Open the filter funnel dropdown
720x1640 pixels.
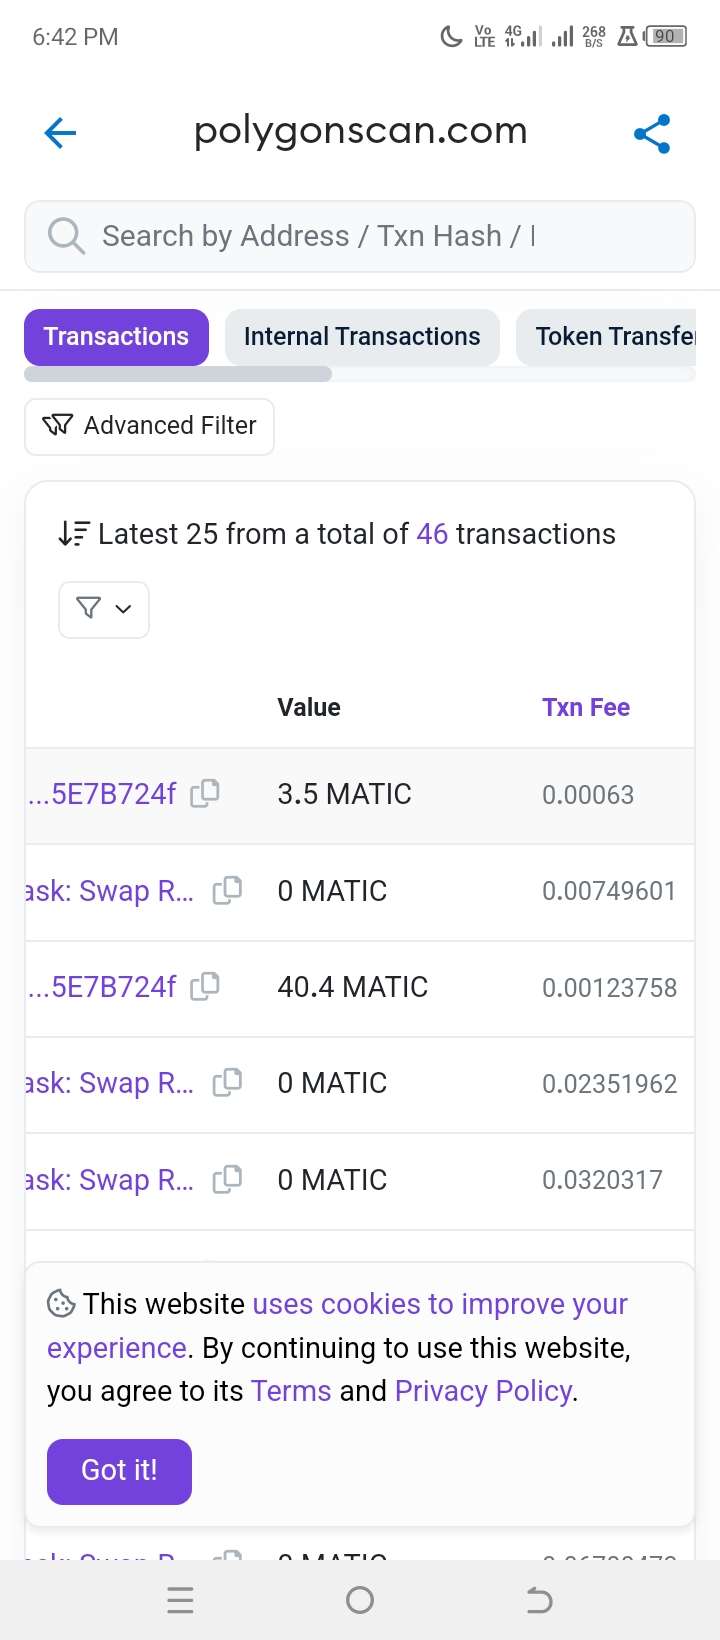click(x=104, y=609)
